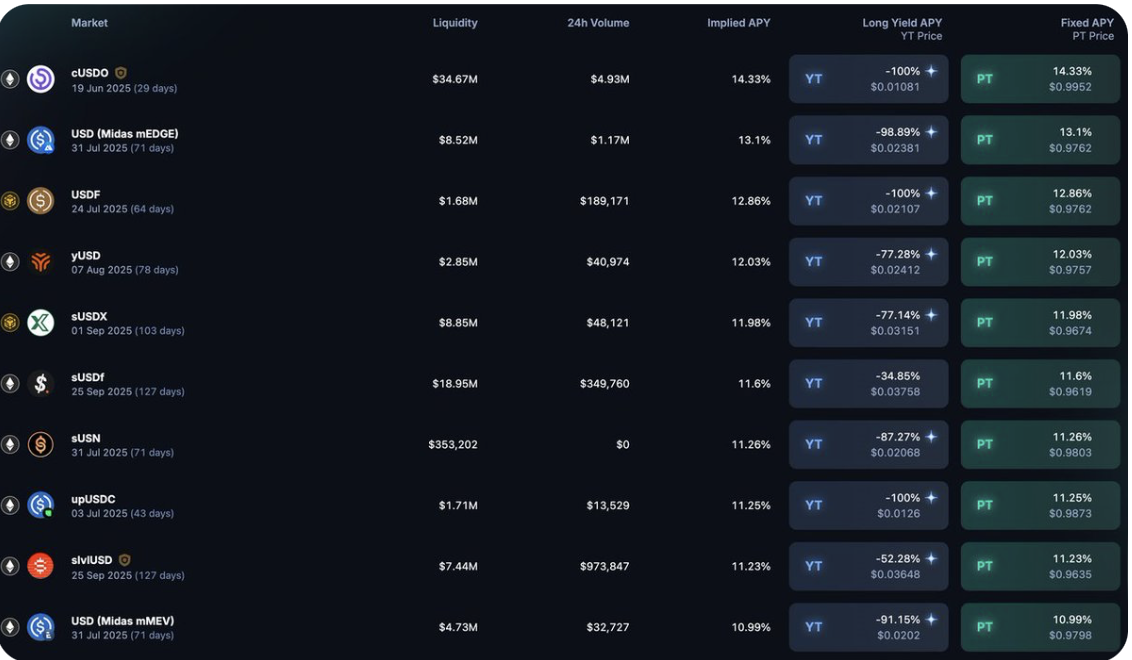Click the sUSDf dollar token icon
Screen dimensions: 1132x660
tap(40, 384)
